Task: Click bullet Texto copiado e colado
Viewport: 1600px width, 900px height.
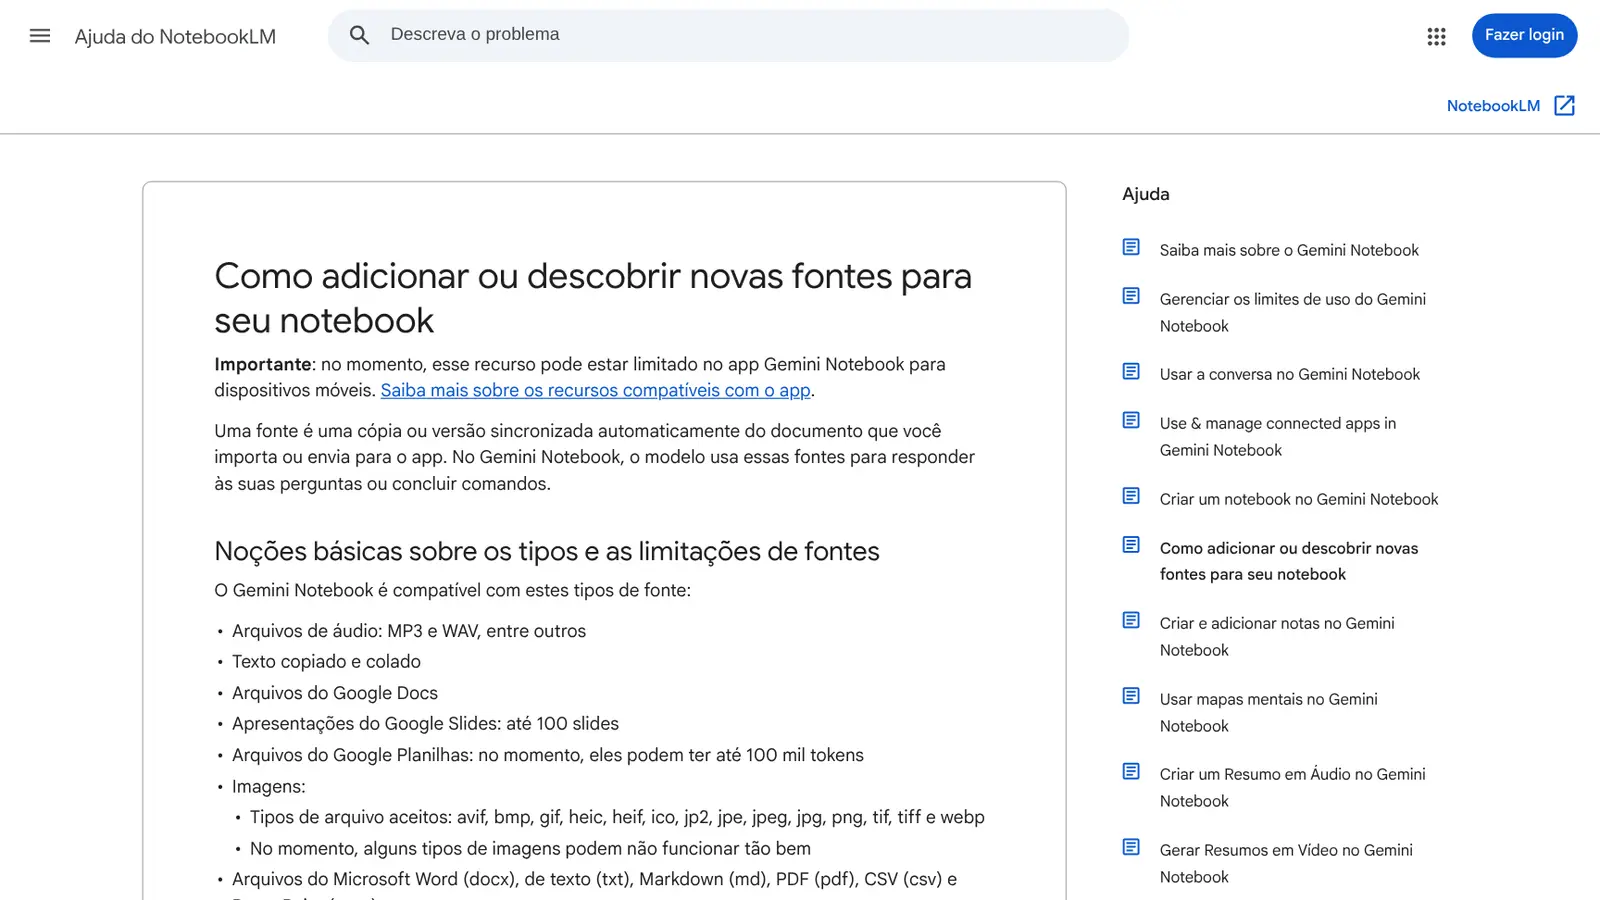Action: coord(326,662)
